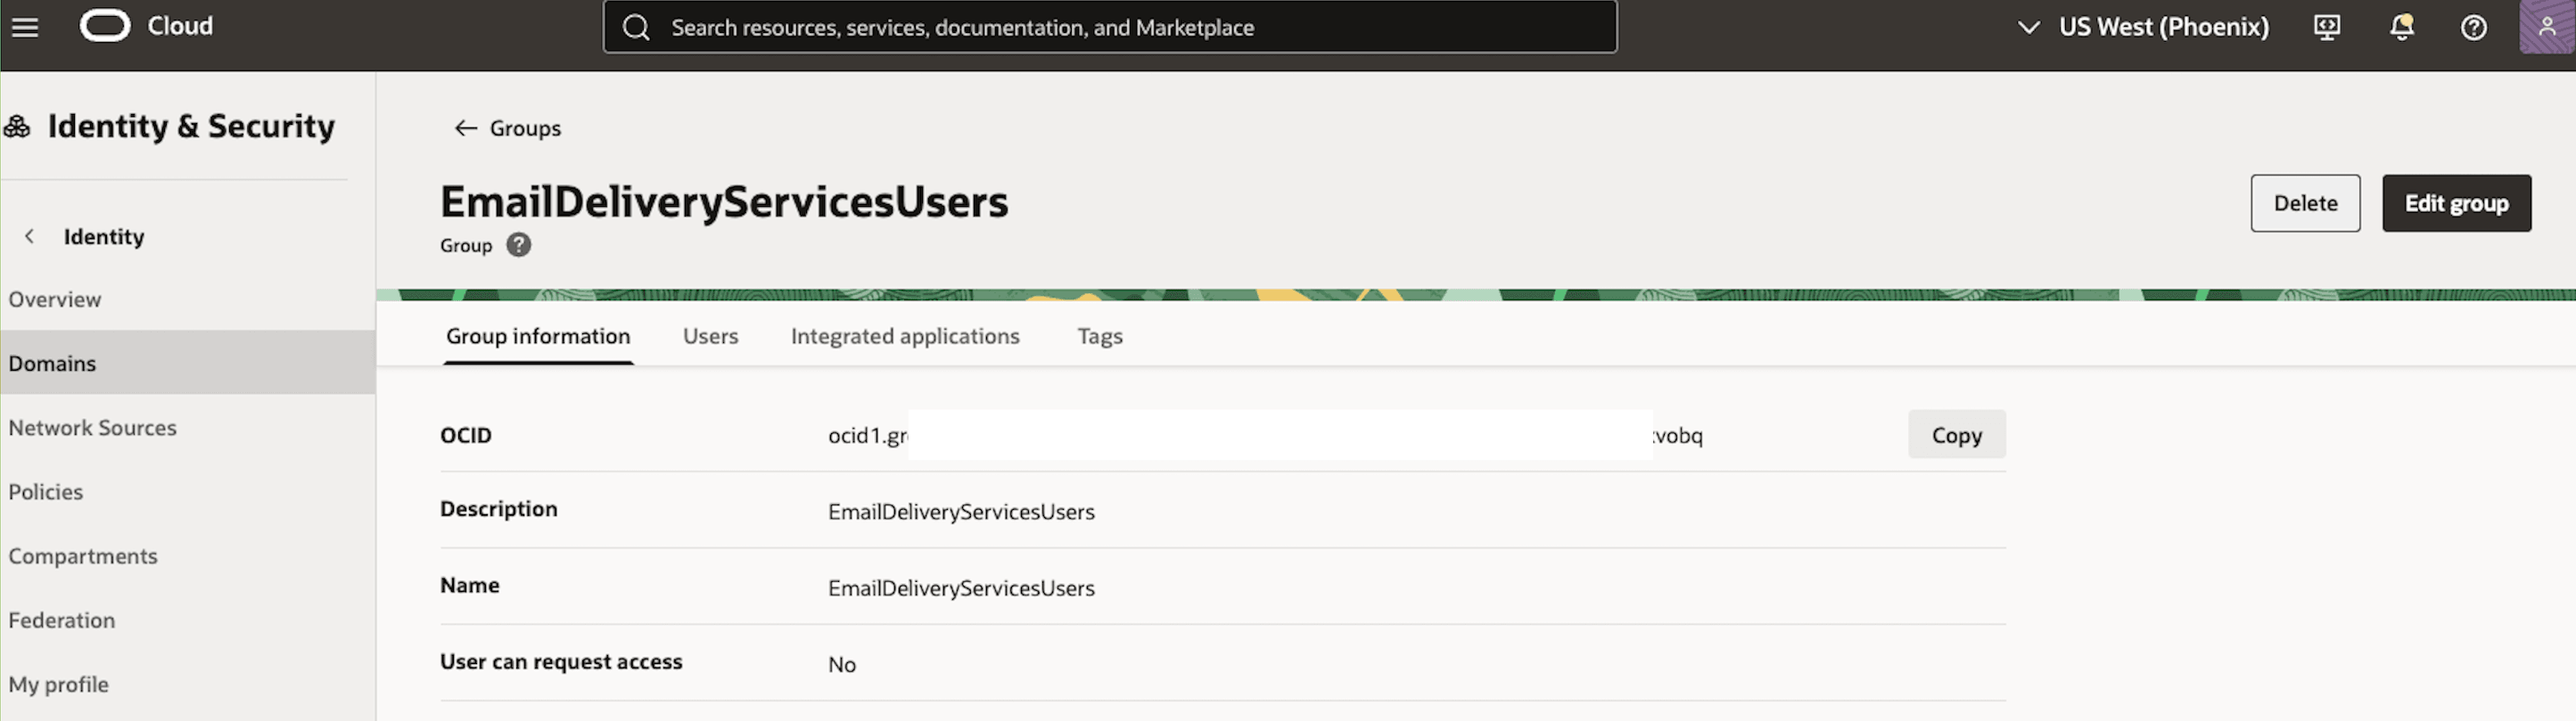The width and height of the screenshot is (2576, 721).
Task: Click the Delete group button
Action: 2305,203
